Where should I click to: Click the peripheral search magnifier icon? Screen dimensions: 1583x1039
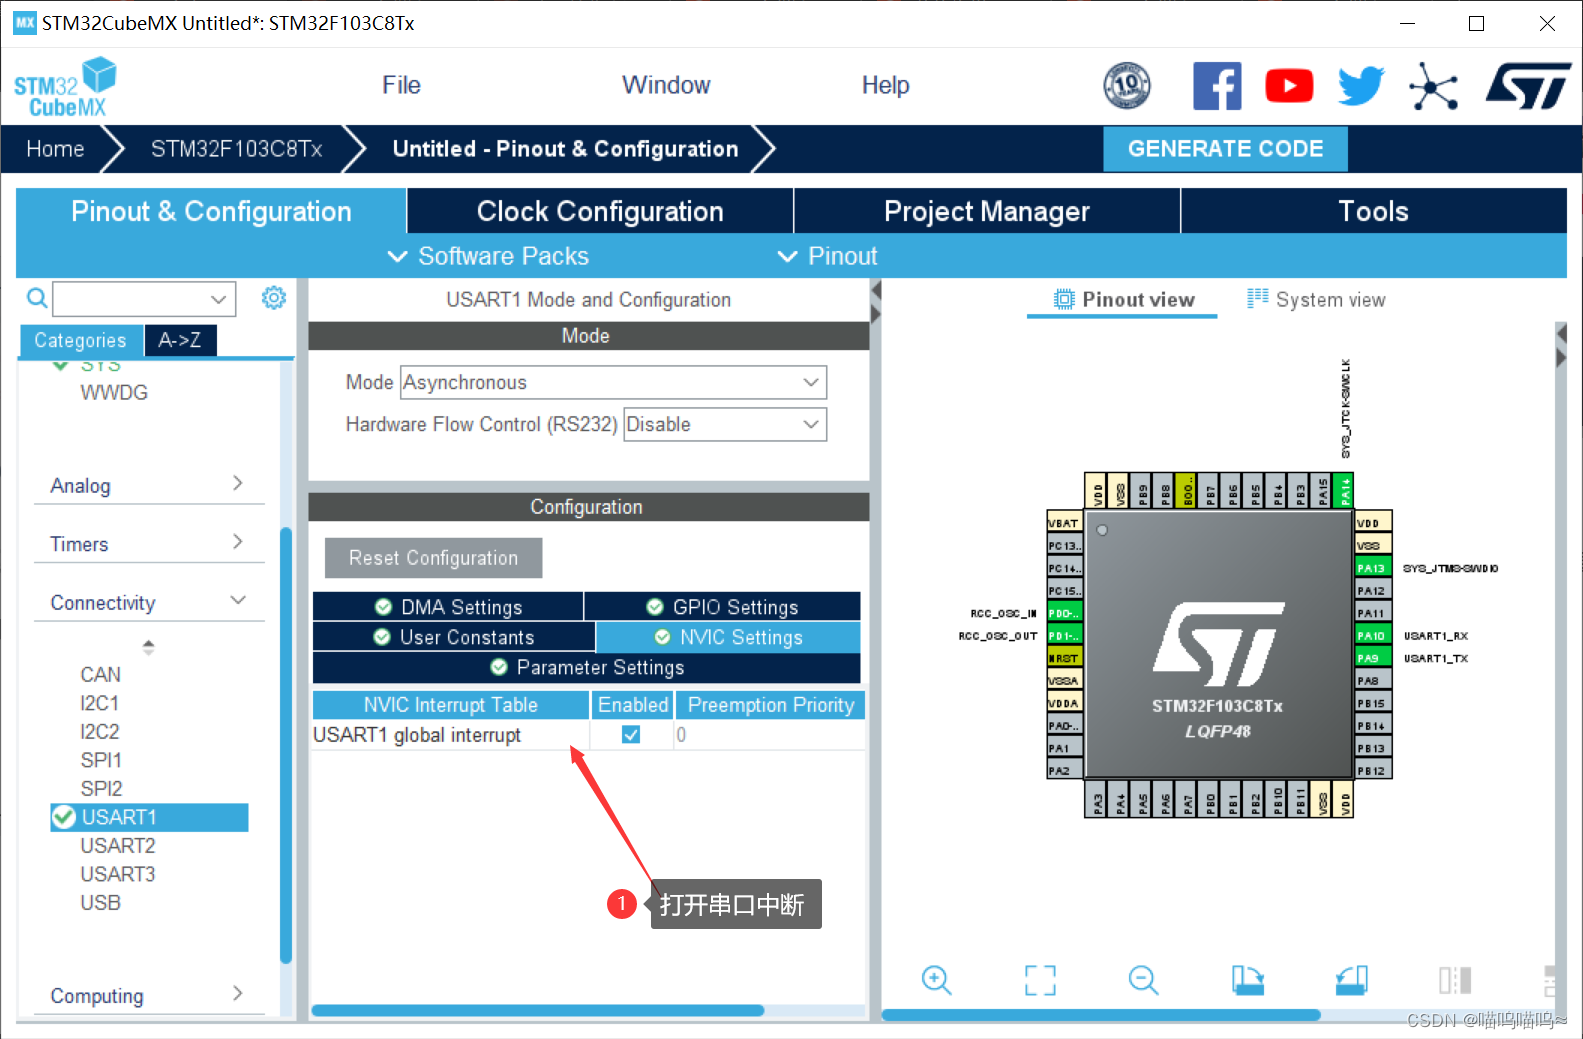pyautogui.click(x=37, y=298)
